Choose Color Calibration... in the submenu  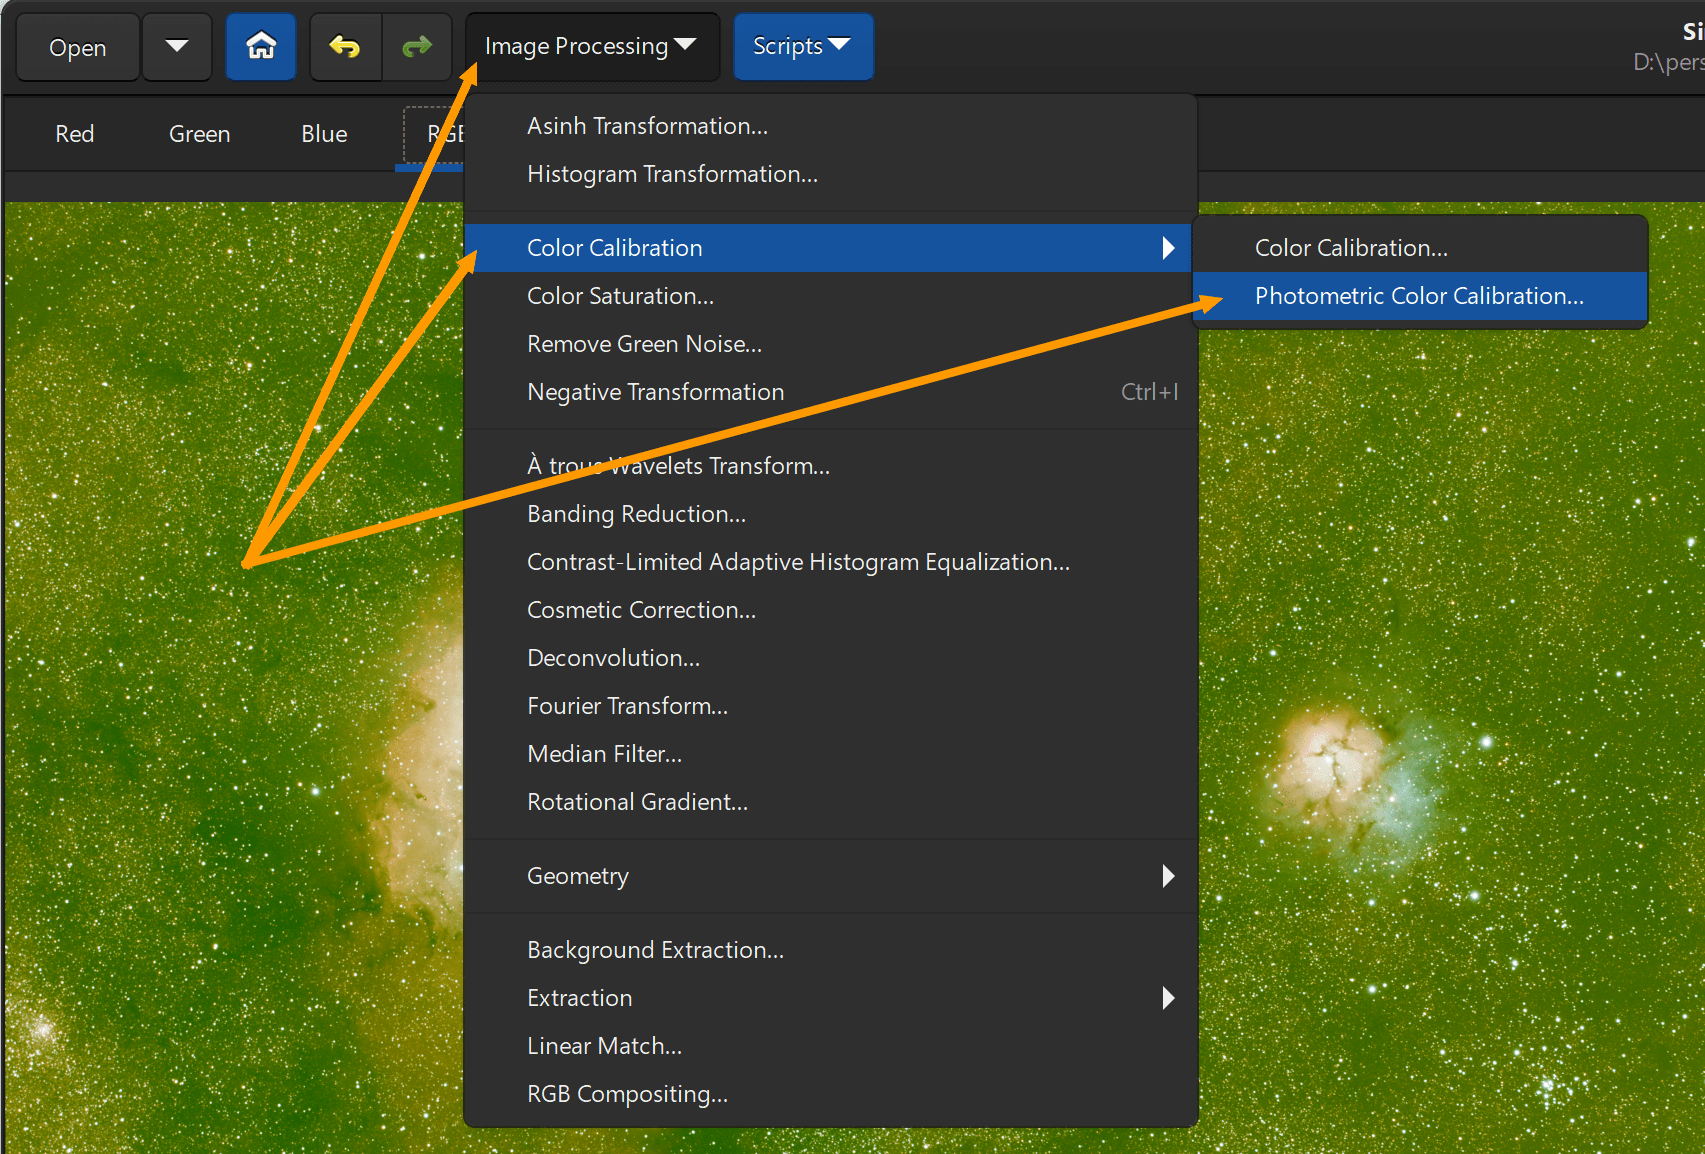(1350, 248)
